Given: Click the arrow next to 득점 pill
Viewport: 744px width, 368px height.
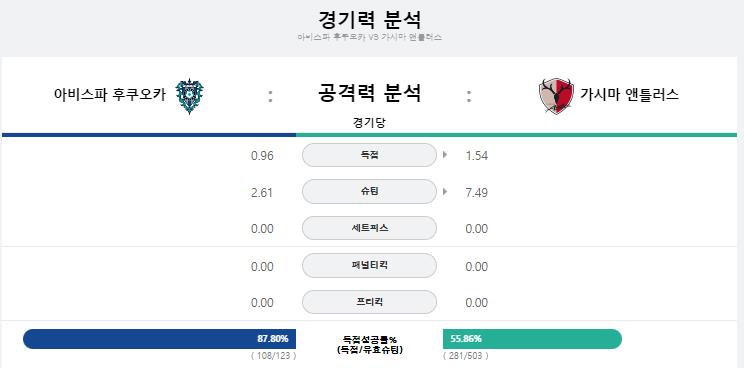Looking at the screenshot, I should [445, 155].
